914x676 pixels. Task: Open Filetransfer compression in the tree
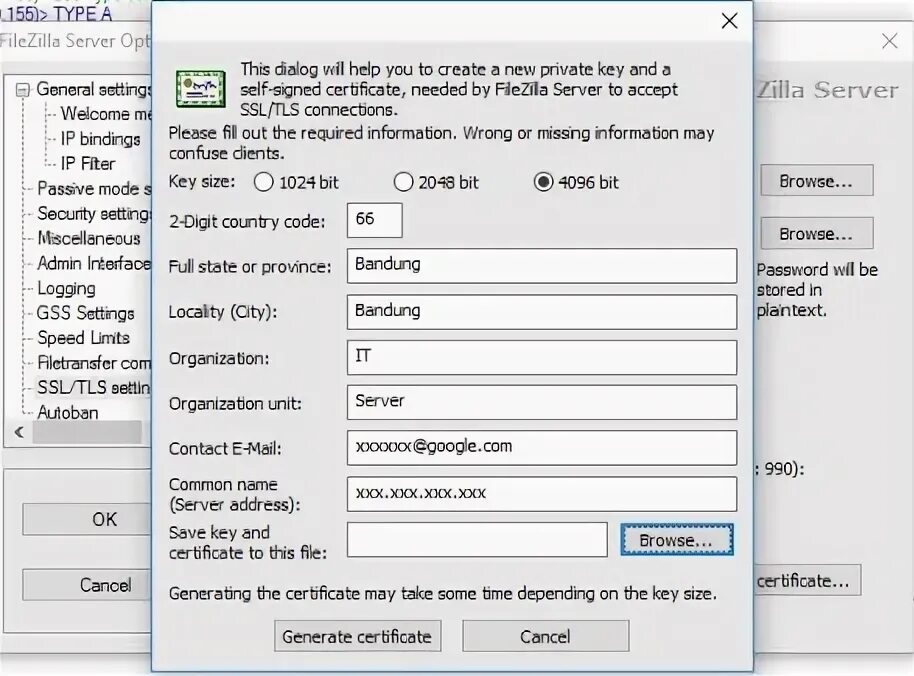[94, 363]
